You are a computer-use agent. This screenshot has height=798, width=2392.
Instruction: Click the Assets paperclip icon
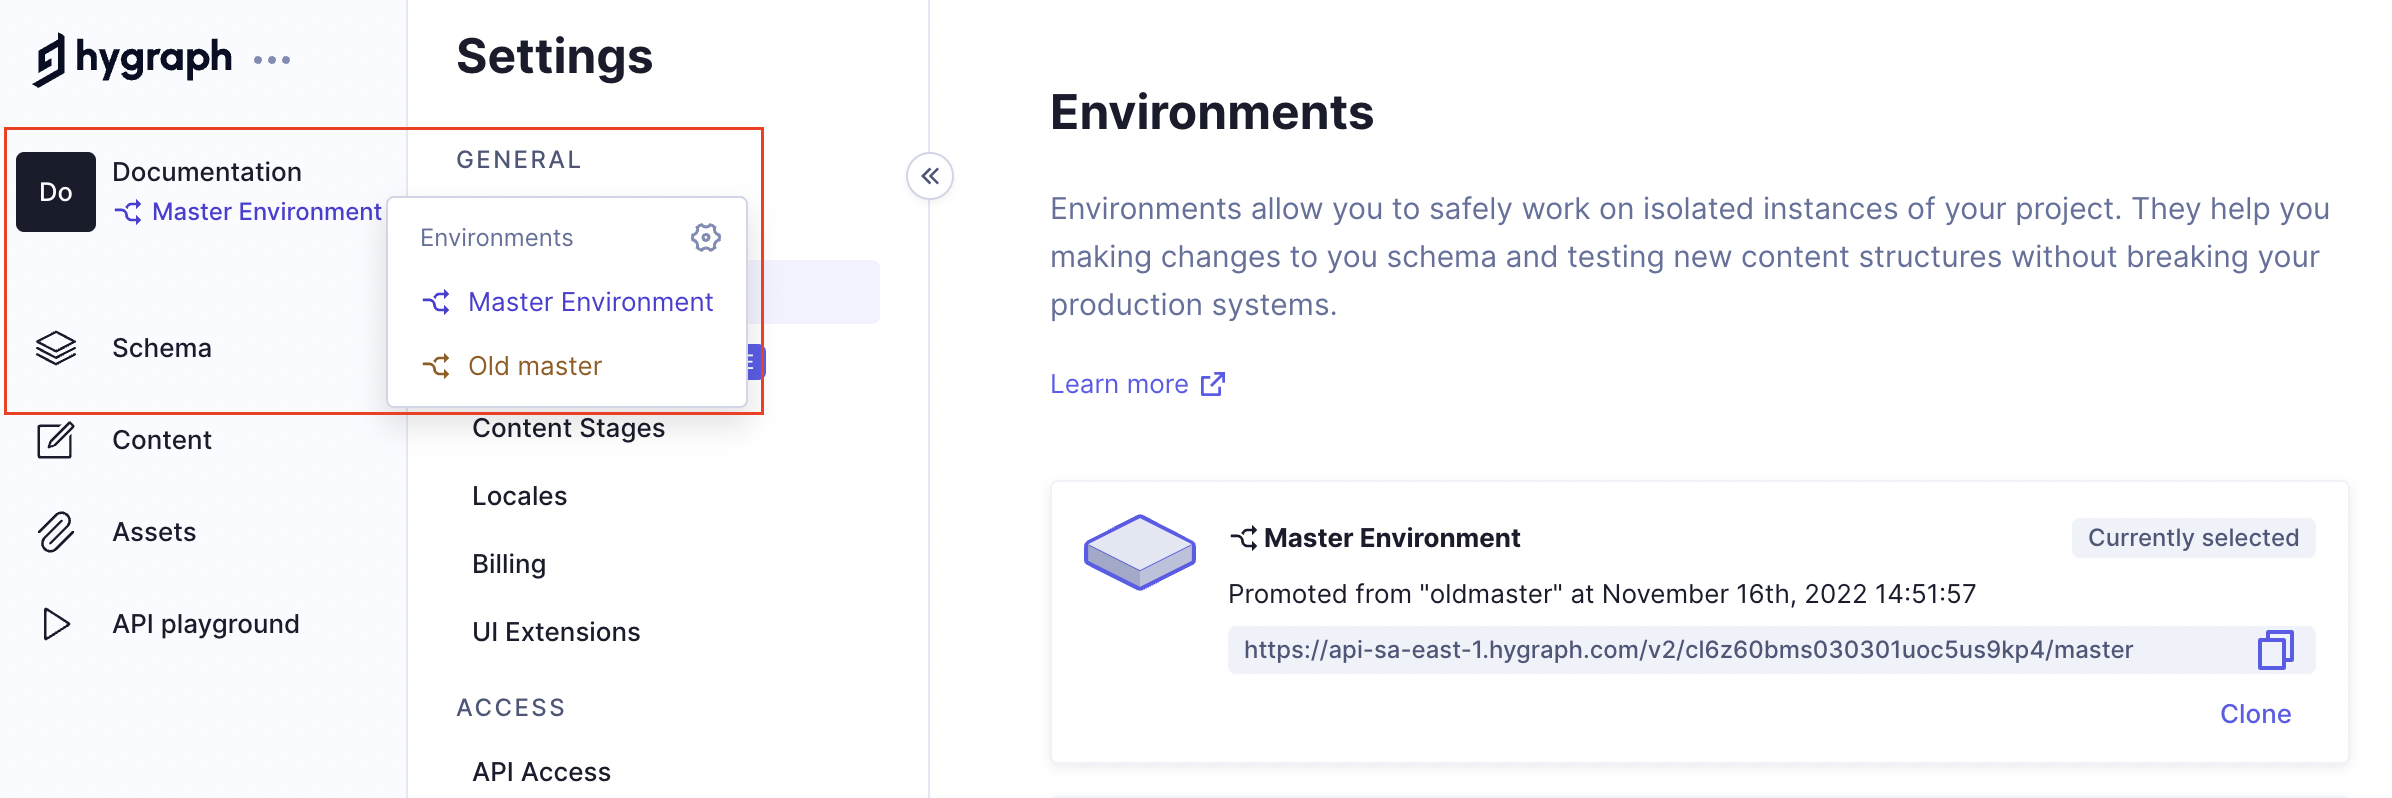(56, 532)
